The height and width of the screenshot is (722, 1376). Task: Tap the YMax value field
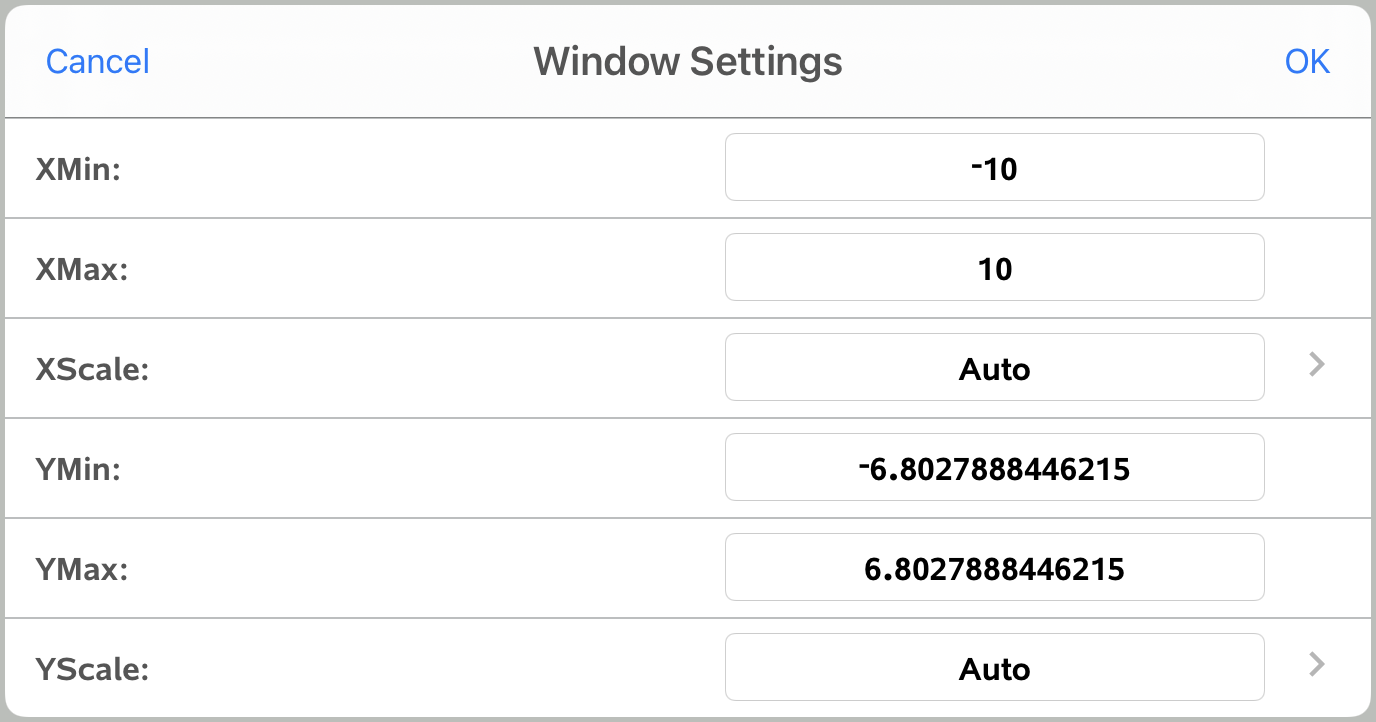click(x=994, y=568)
